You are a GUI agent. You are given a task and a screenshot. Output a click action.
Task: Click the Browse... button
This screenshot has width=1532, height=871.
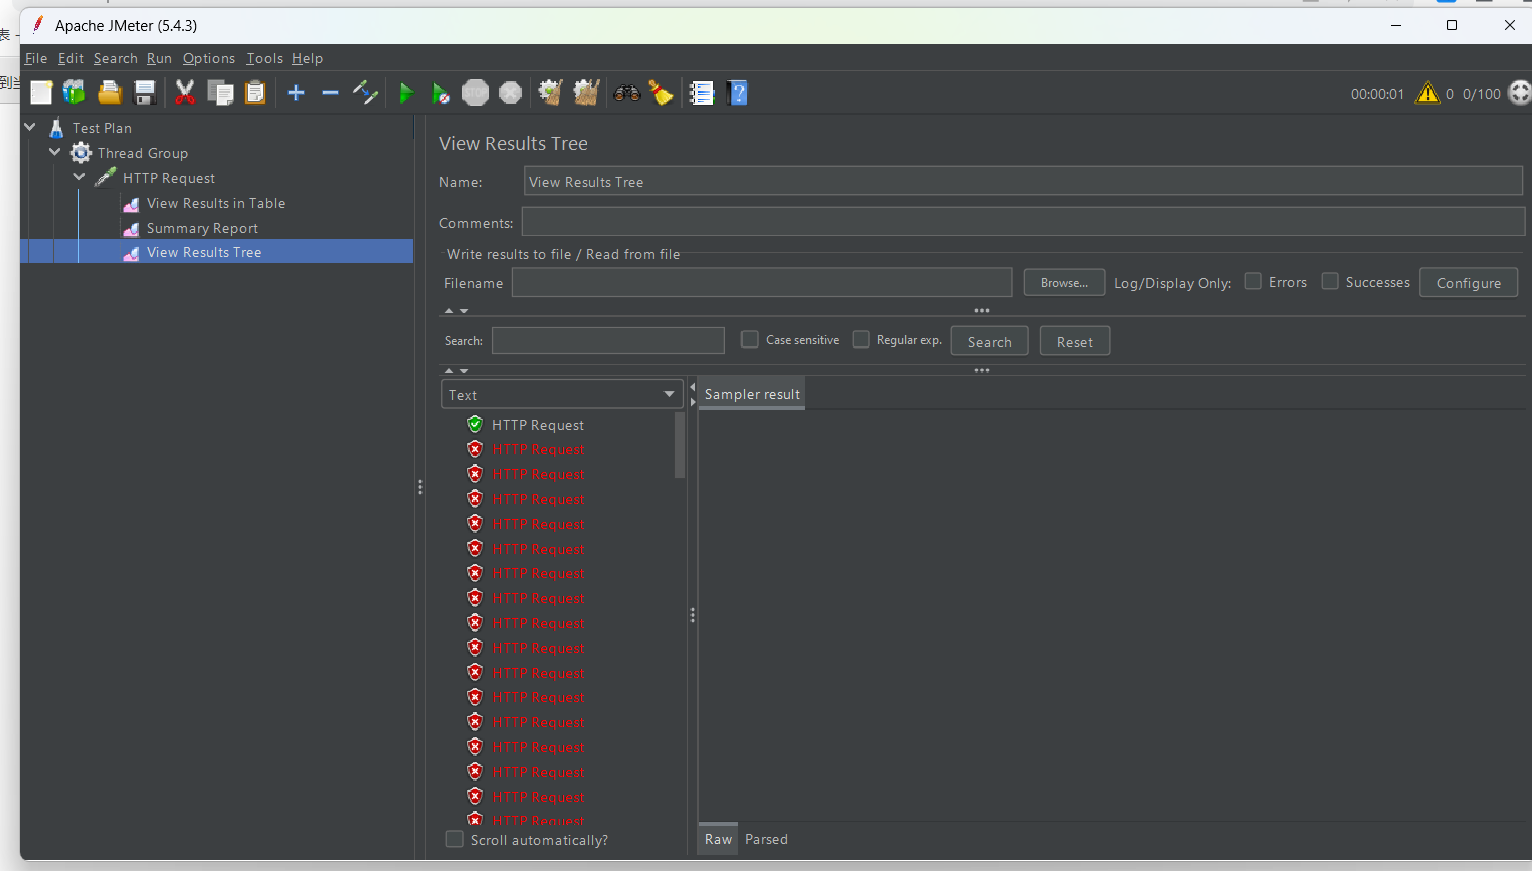point(1064,283)
